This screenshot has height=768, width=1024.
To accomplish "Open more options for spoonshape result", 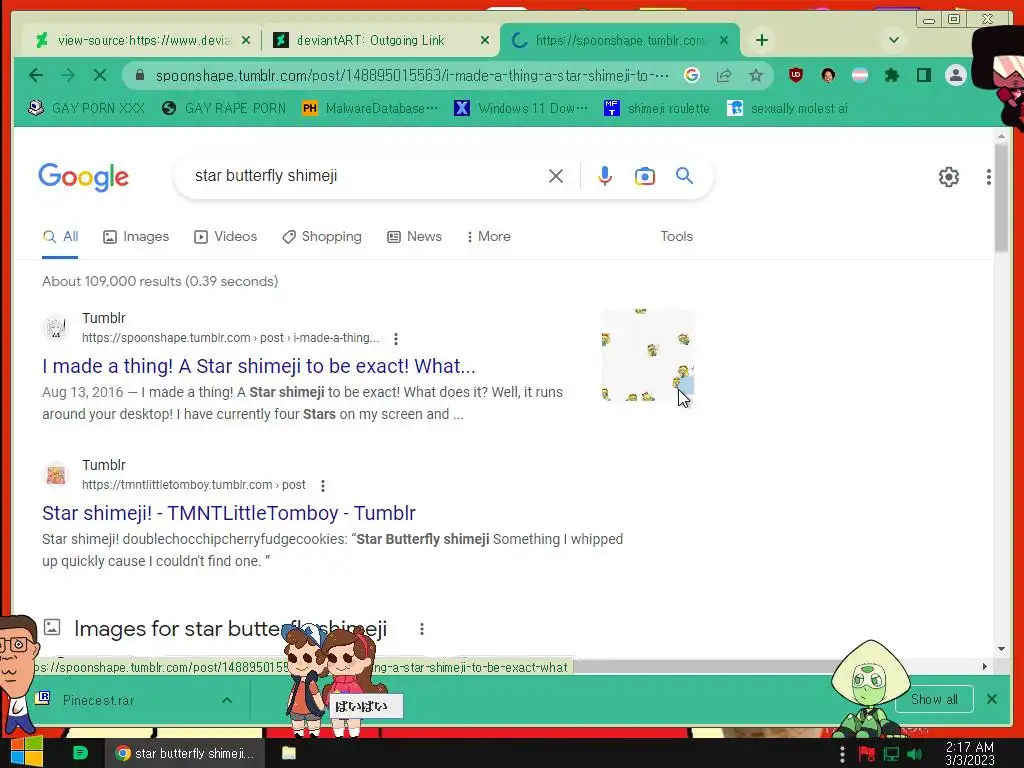I will 396,338.
